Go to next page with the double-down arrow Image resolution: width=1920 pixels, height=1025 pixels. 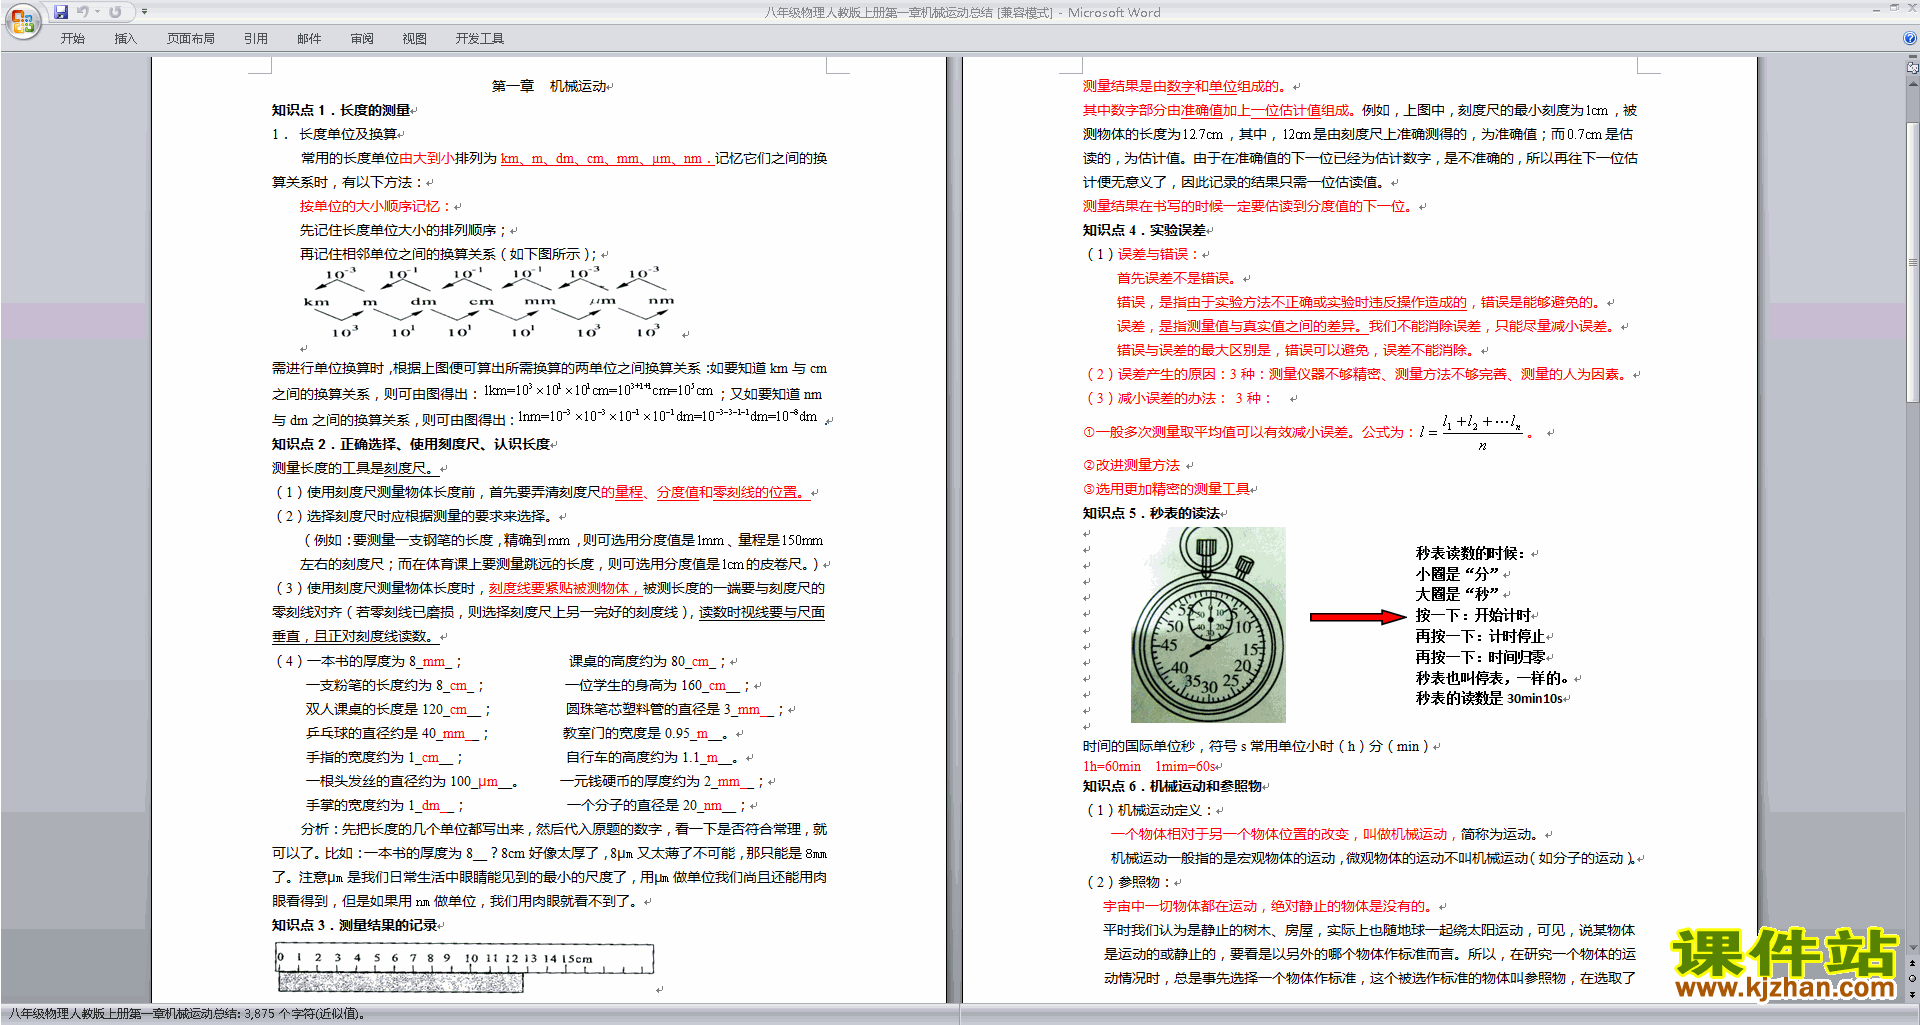1912,993
